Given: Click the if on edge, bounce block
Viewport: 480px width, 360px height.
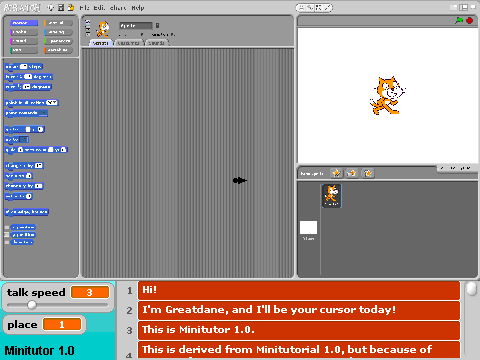Looking at the screenshot, I should tap(27, 212).
